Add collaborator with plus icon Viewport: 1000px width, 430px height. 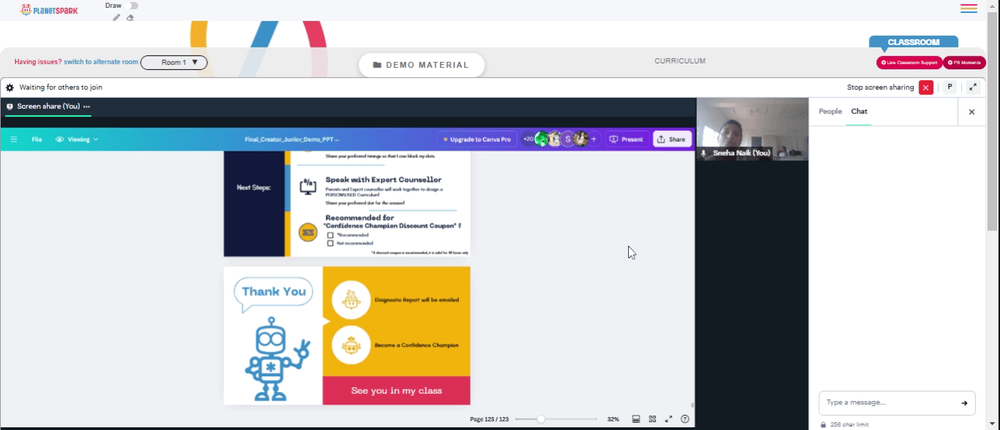tap(594, 139)
